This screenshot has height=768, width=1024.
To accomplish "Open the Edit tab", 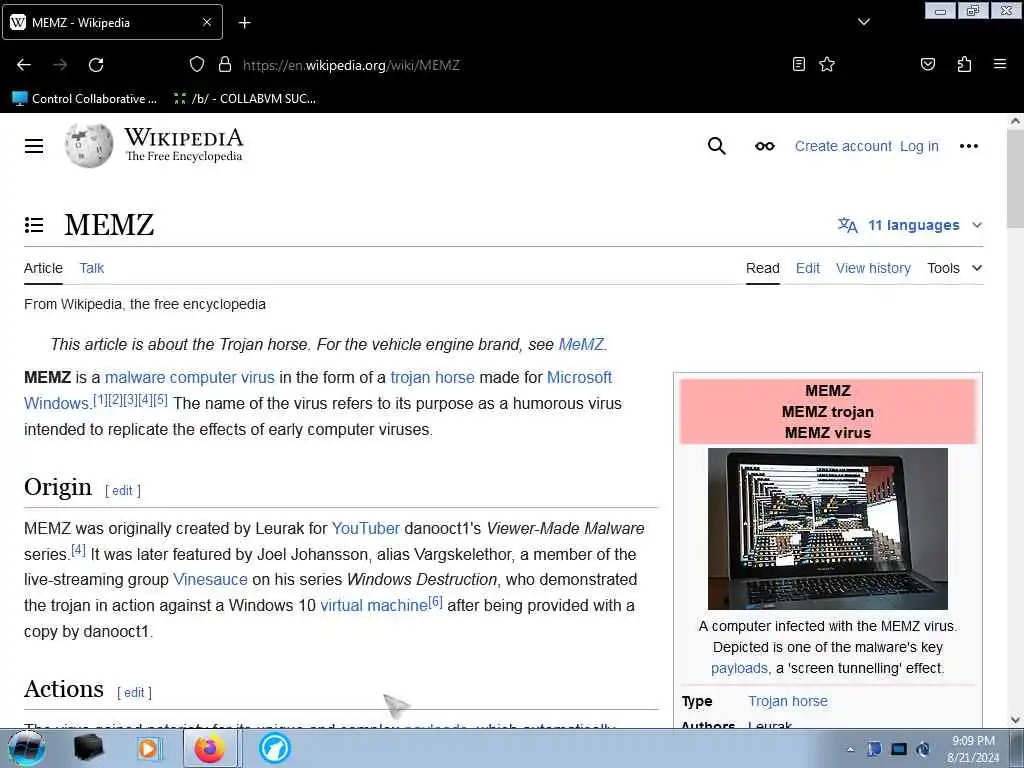I will pos(807,268).
